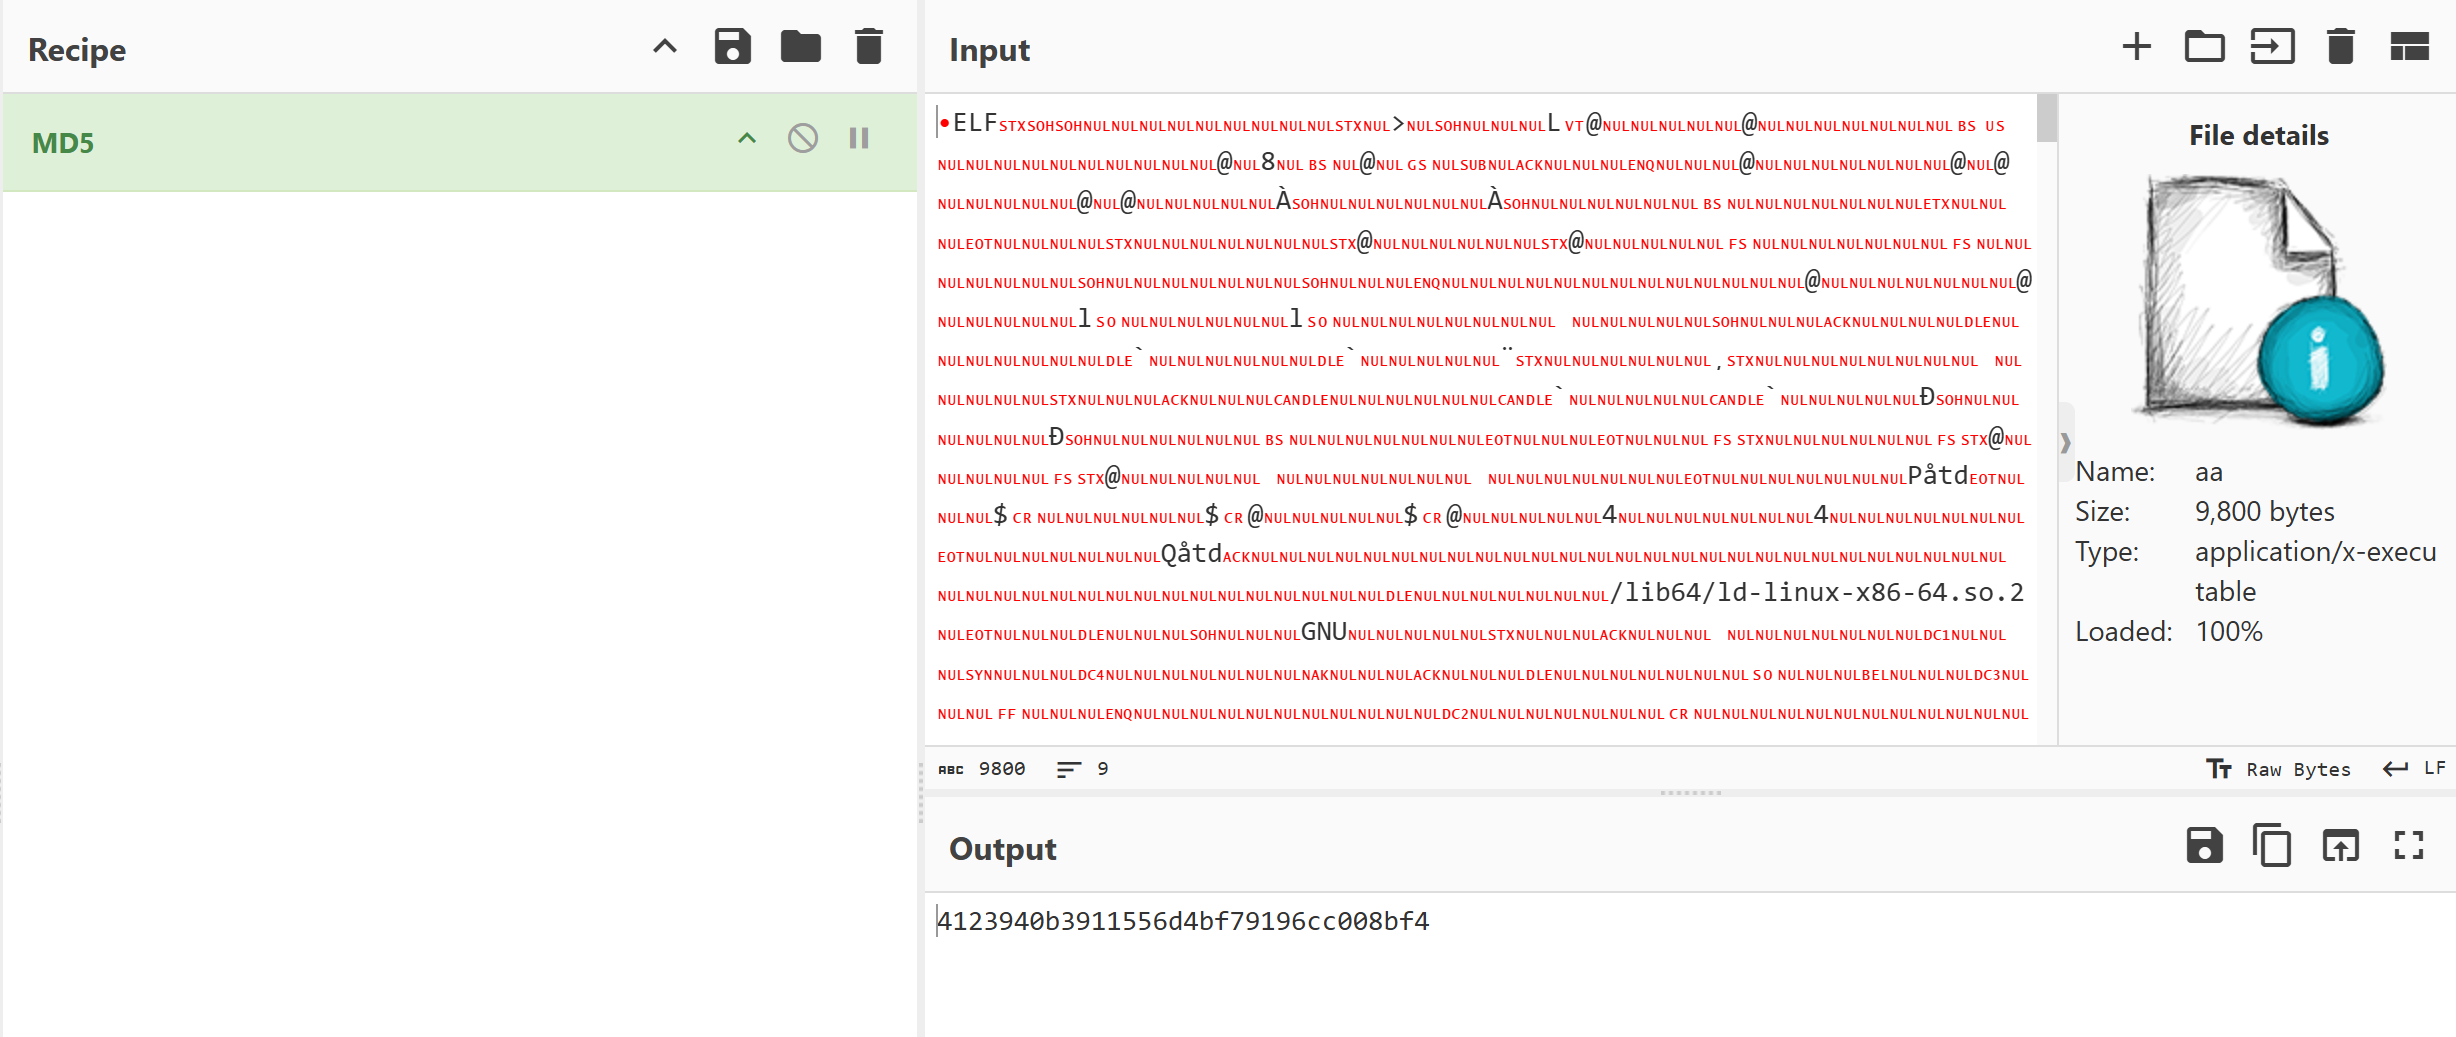This screenshot has width=2456, height=1037.
Task: Collapse the MD5 operation arguments
Action: (x=747, y=138)
